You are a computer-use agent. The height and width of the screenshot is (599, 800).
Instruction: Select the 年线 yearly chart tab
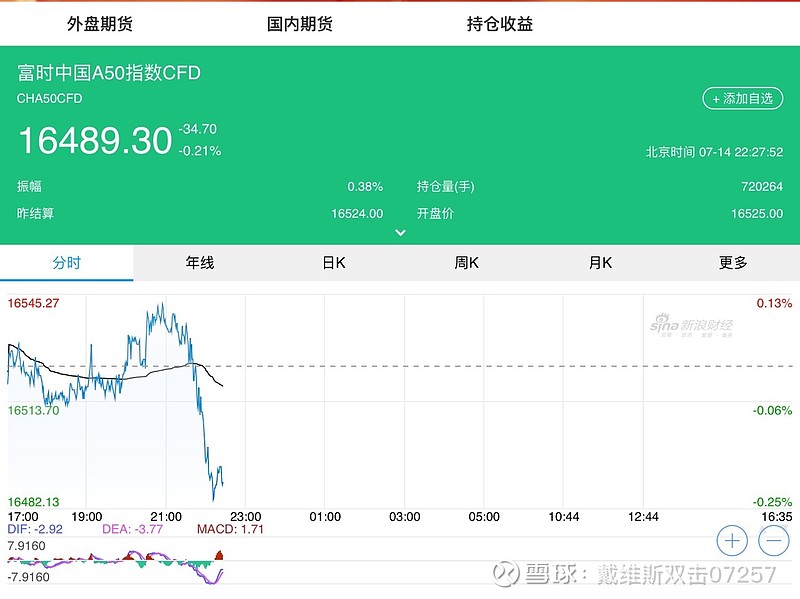coord(200,262)
